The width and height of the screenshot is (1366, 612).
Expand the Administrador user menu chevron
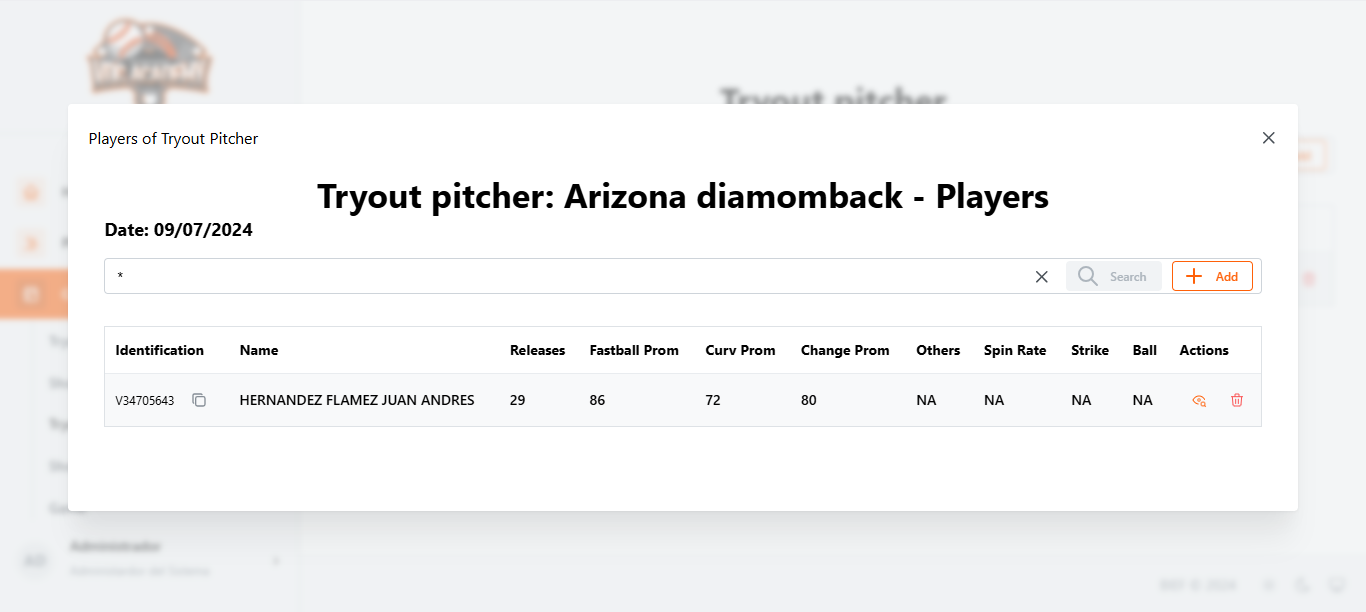pyautogui.click(x=276, y=560)
